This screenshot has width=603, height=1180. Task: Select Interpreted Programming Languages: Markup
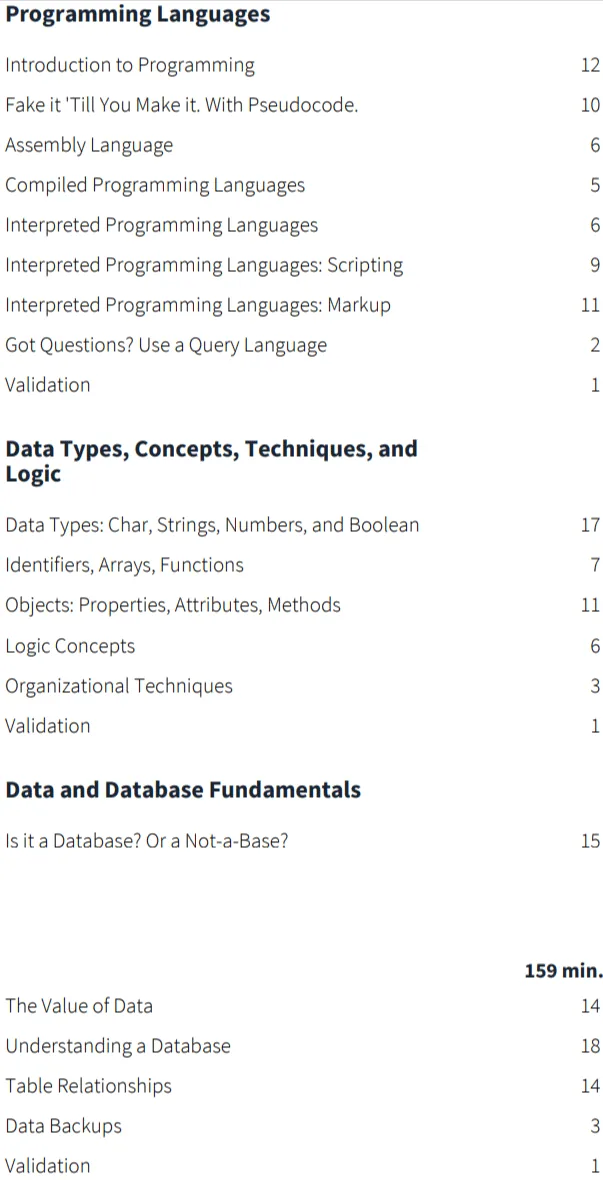click(x=198, y=305)
